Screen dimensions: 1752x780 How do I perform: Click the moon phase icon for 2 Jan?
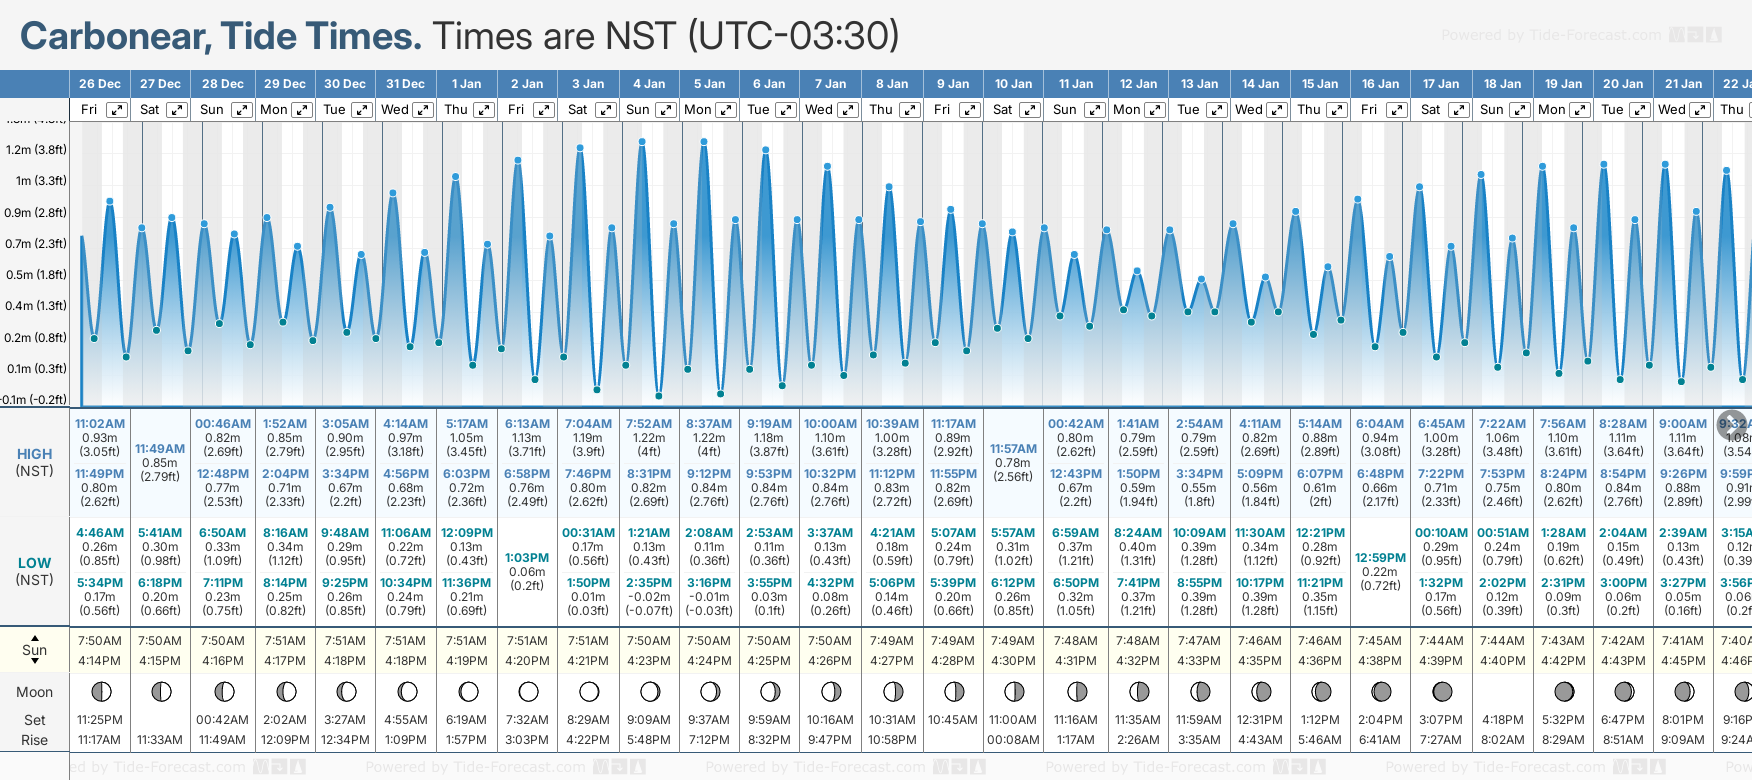(528, 691)
